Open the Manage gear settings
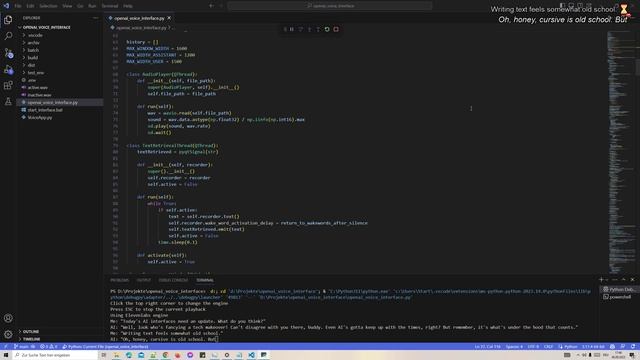This screenshot has width=640, height=360. tap(8, 334)
